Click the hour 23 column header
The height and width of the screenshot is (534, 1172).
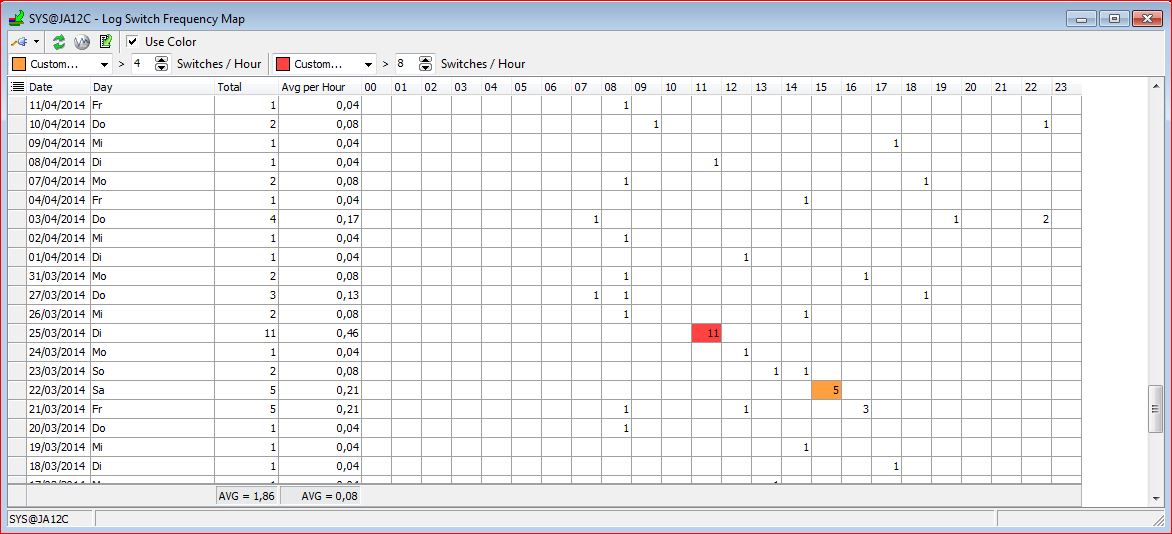pos(1066,87)
